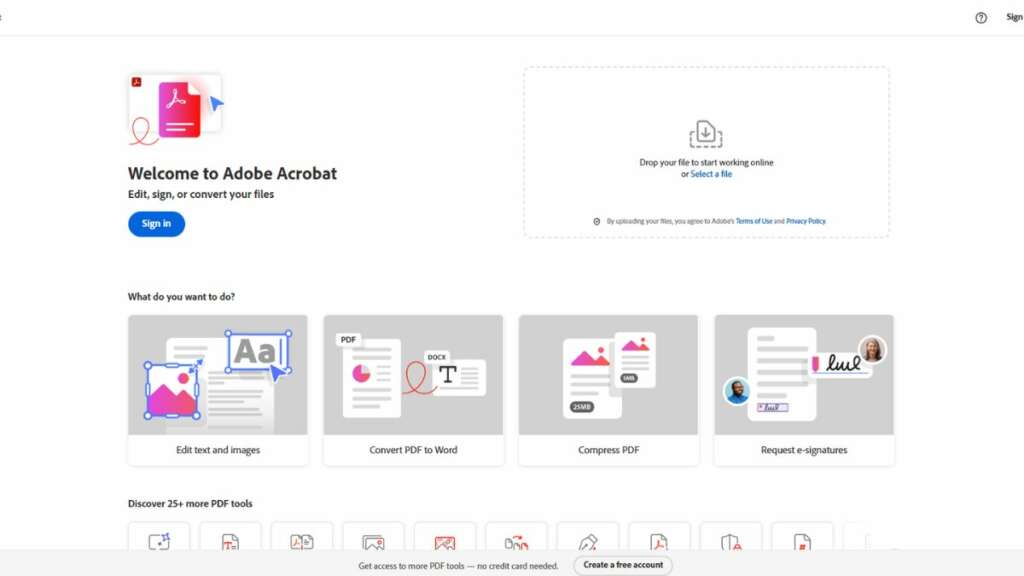
Task: Click the dashed file drop zone area
Action: click(x=706, y=152)
